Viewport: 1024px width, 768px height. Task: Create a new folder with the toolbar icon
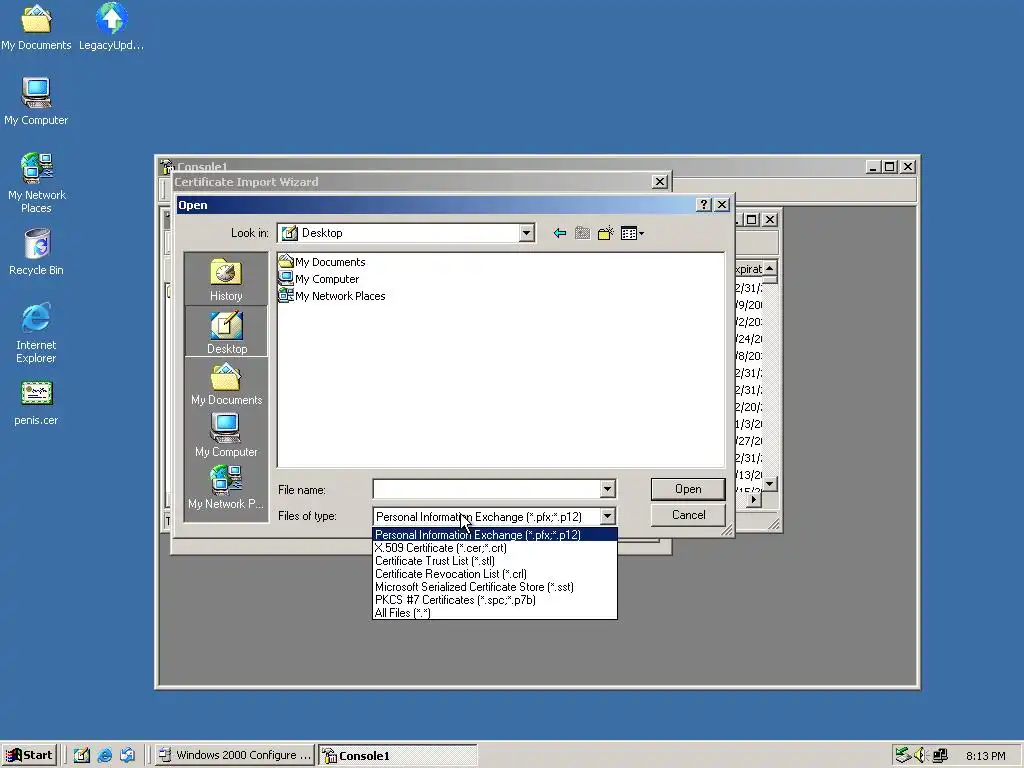pos(606,233)
